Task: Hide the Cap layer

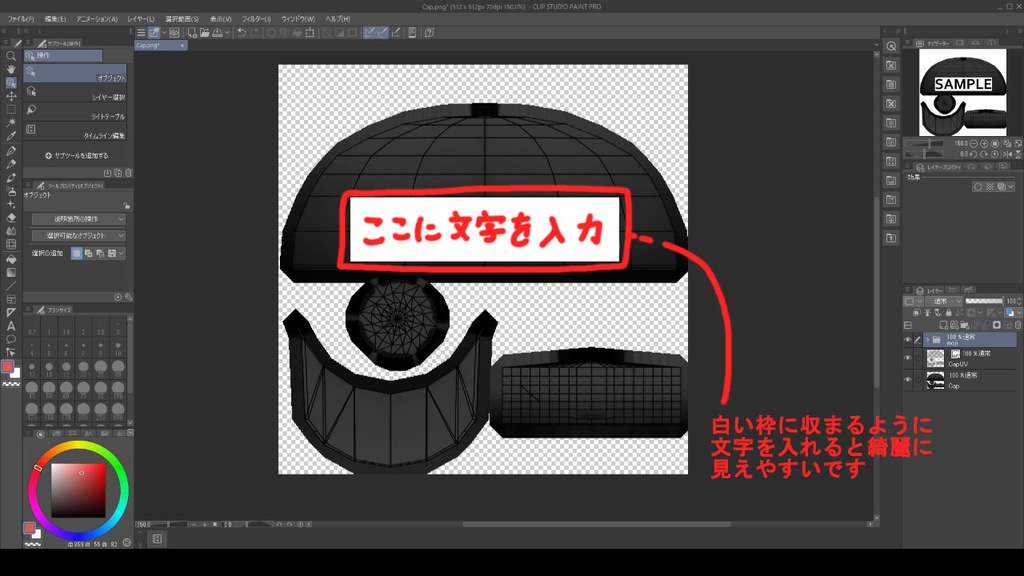Action: tap(908, 379)
